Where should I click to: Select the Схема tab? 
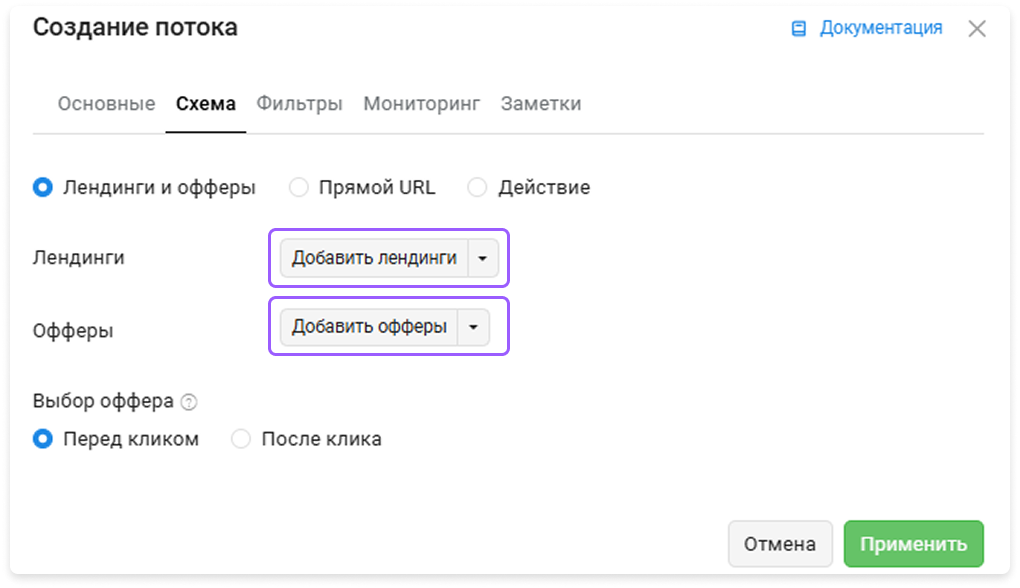click(206, 104)
